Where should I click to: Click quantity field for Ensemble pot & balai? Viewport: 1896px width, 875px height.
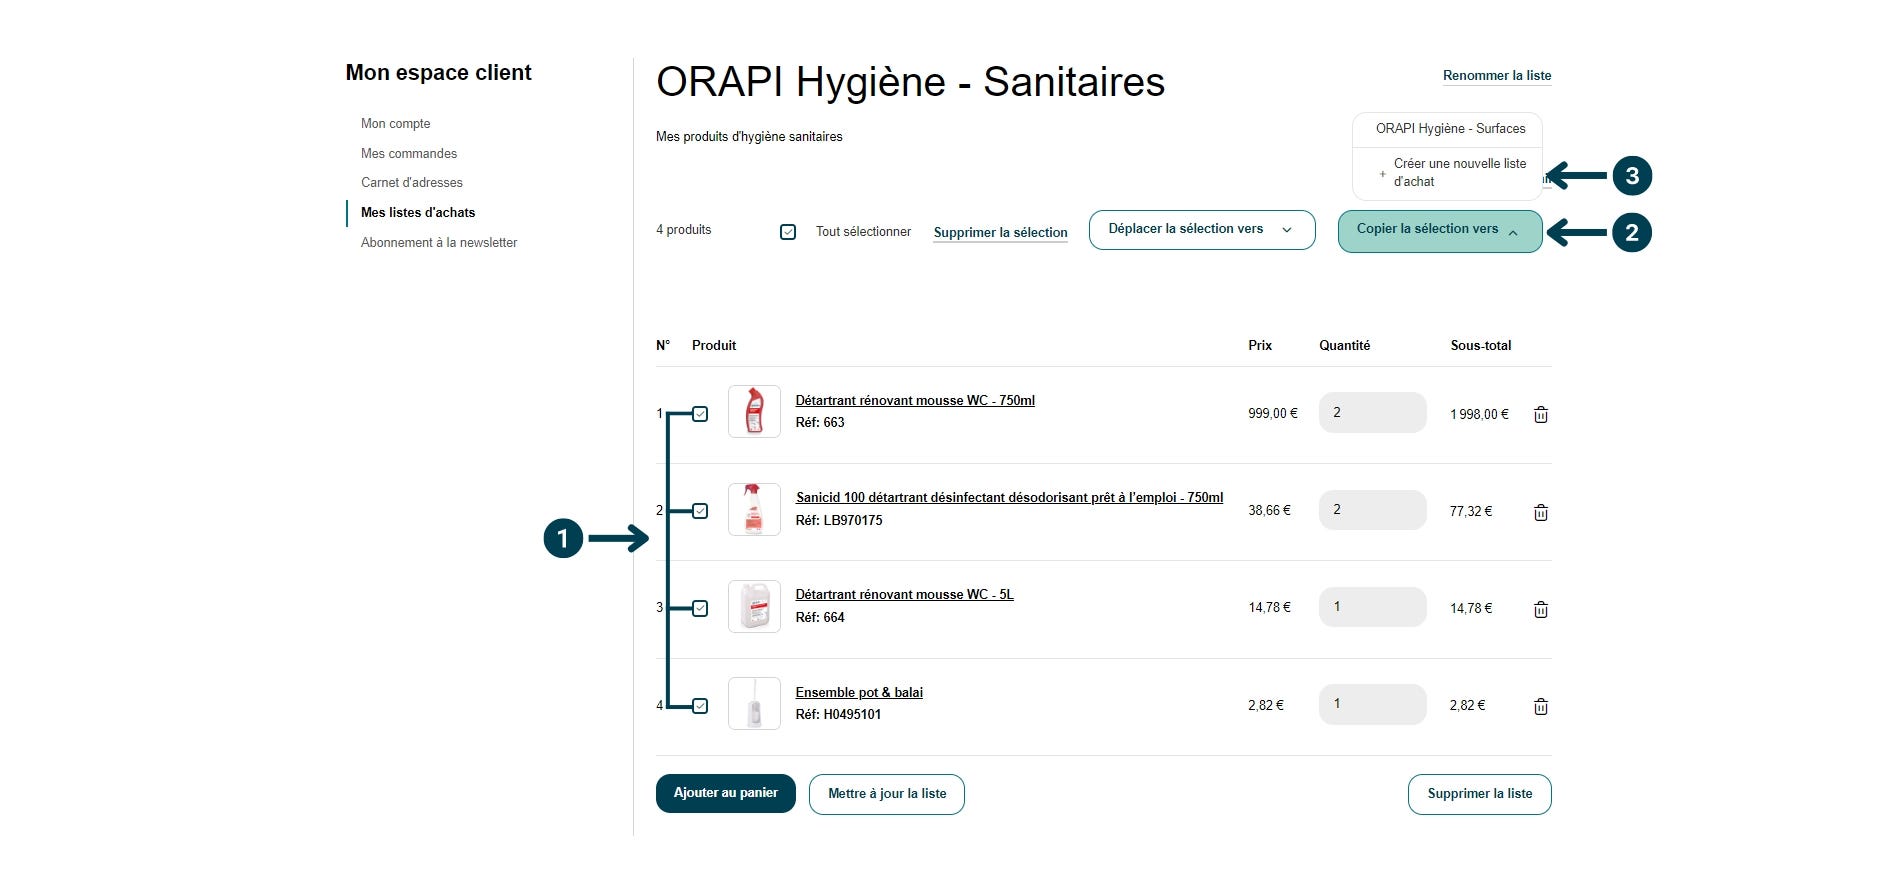[1373, 704]
